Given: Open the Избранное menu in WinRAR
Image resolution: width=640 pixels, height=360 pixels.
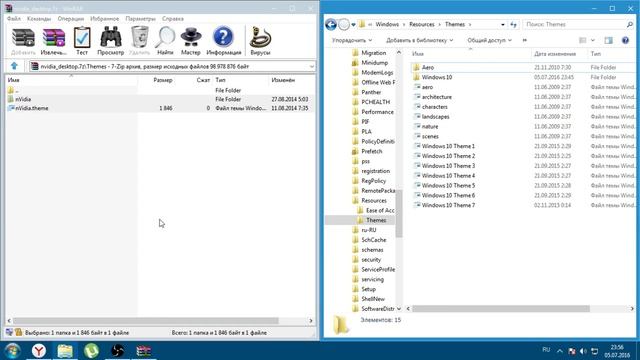Looking at the screenshot, I should point(104,19).
